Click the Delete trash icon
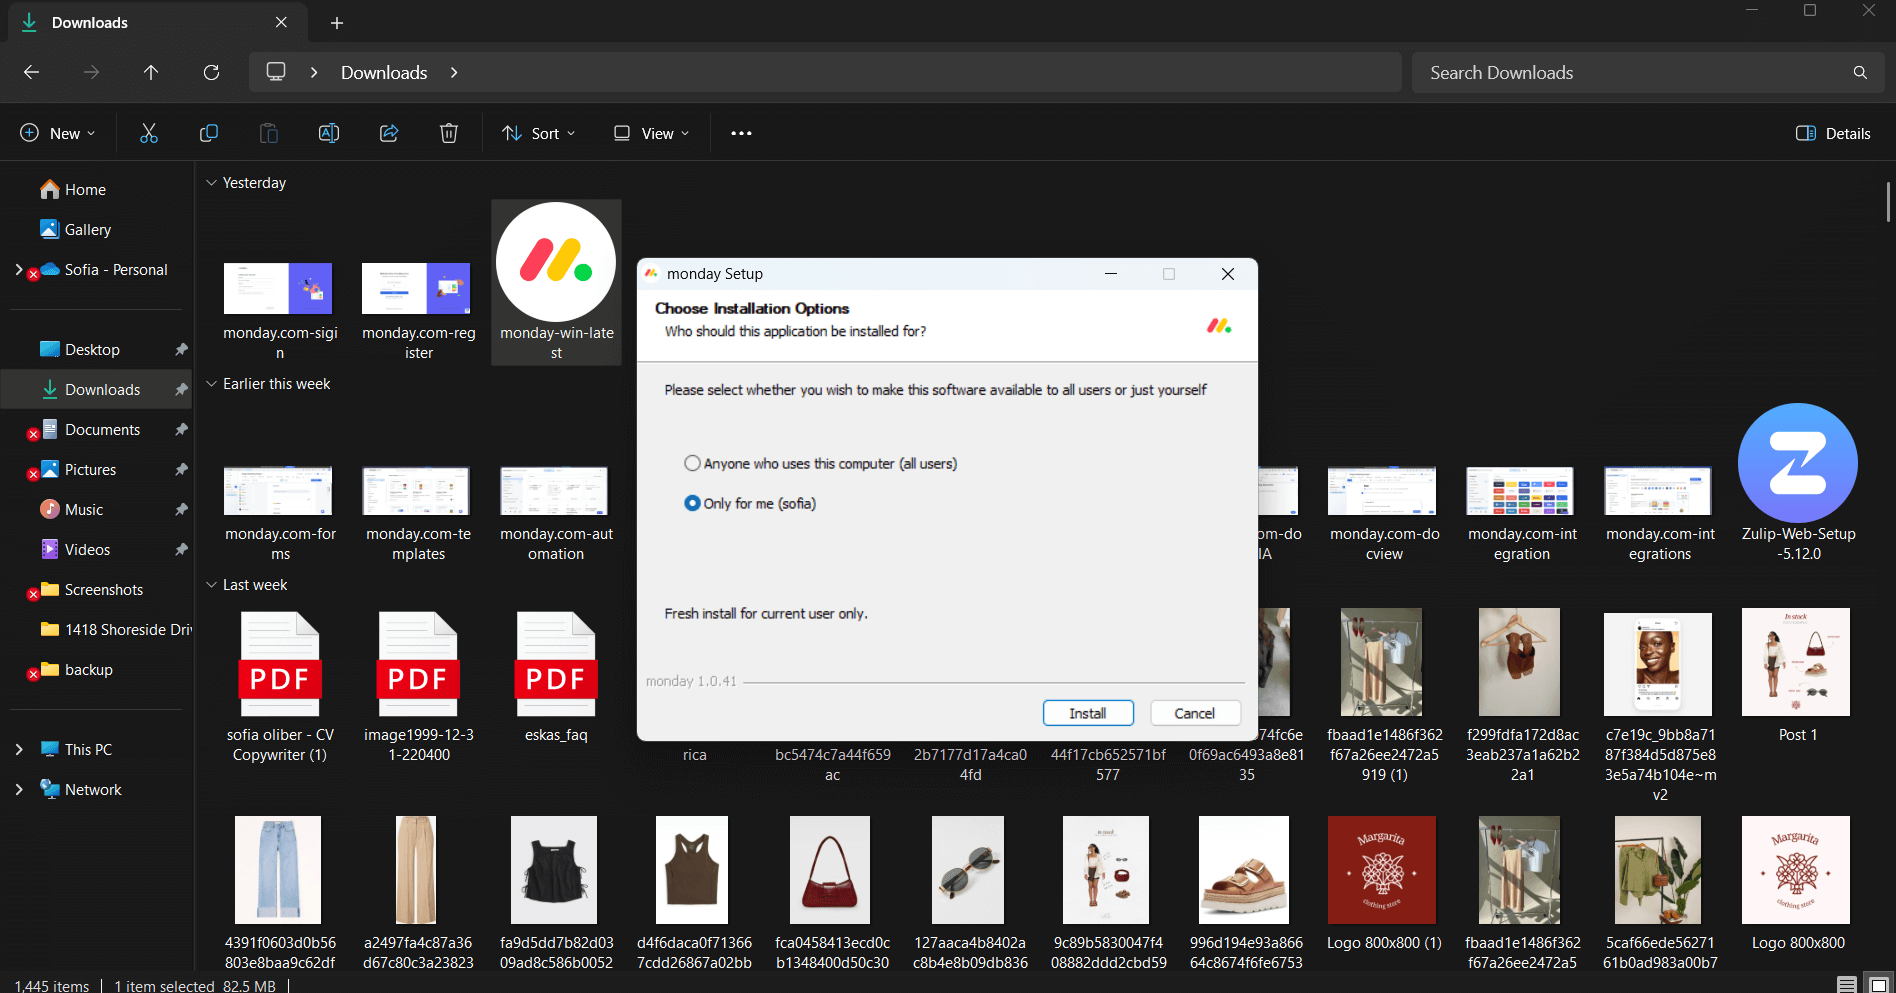The height and width of the screenshot is (993, 1896). click(449, 133)
